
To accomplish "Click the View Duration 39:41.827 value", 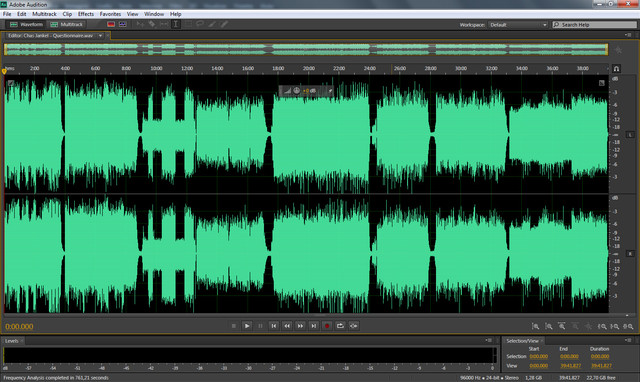I will click(601, 366).
